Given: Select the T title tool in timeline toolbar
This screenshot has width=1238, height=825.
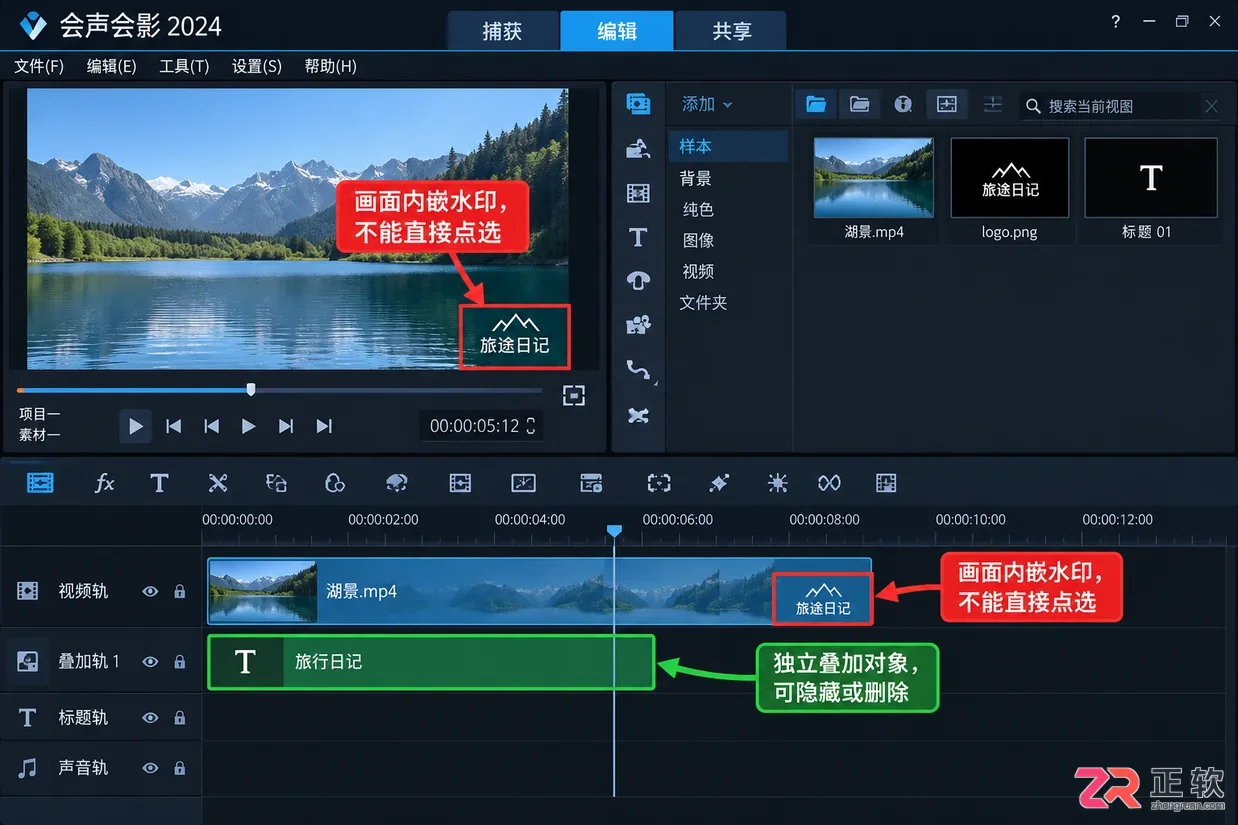Looking at the screenshot, I should (x=159, y=483).
